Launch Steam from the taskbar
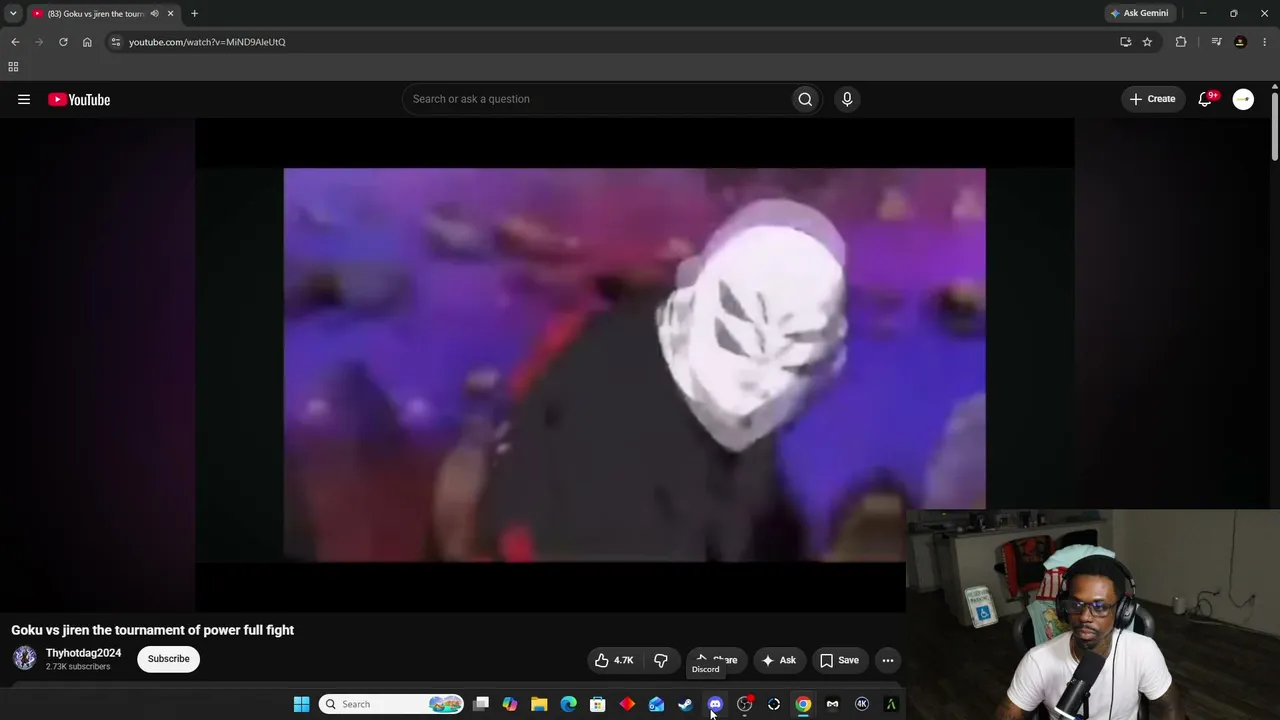Viewport: 1280px width, 720px height. pos(685,704)
